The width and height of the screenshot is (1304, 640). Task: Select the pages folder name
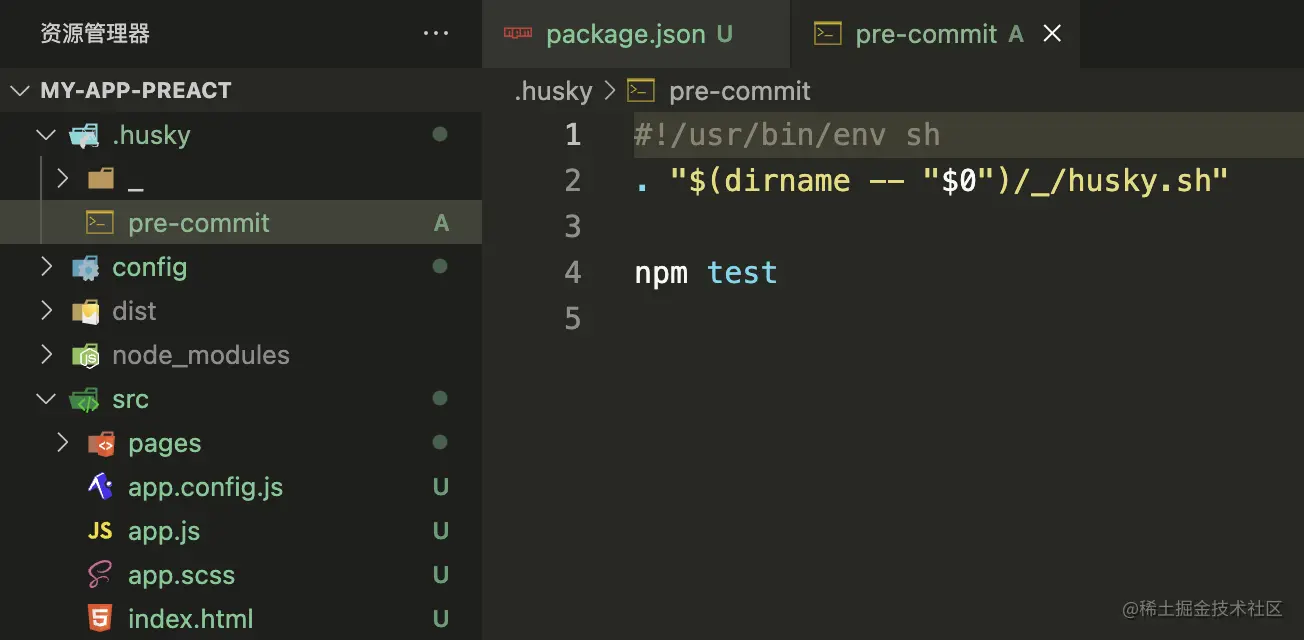click(x=165, y=443)
